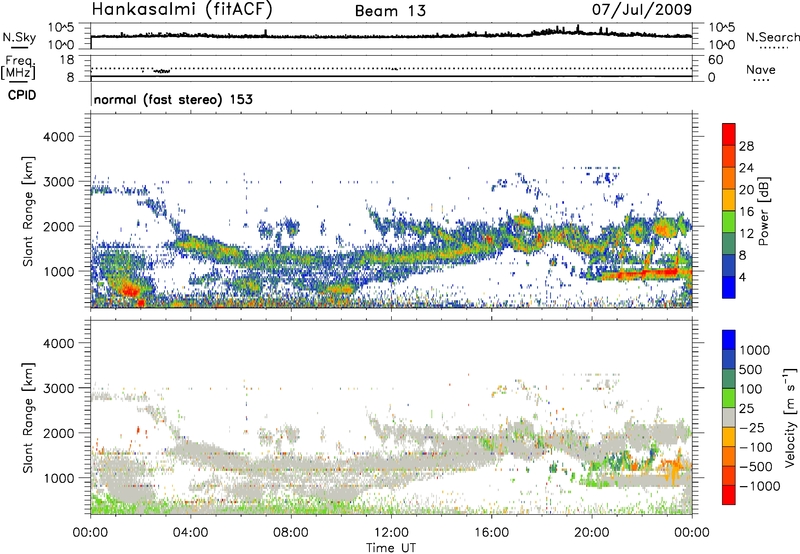Click the 3000 km tick of velocity panel
Viewport: 800px width, 554px height.
point(58,388)
